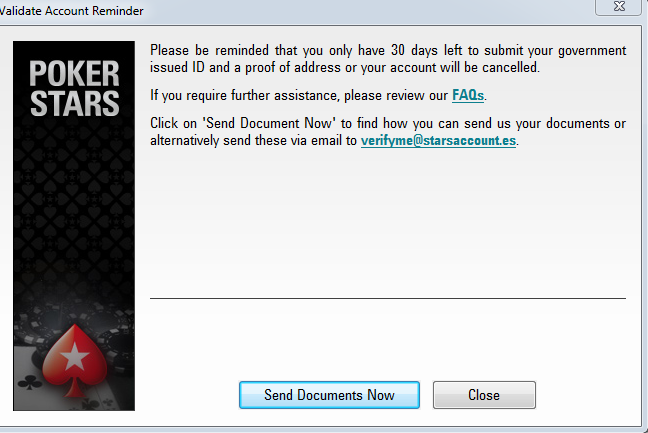Close the window with the X button
Screen dimensions: 648x433
[x=619, y=6]
